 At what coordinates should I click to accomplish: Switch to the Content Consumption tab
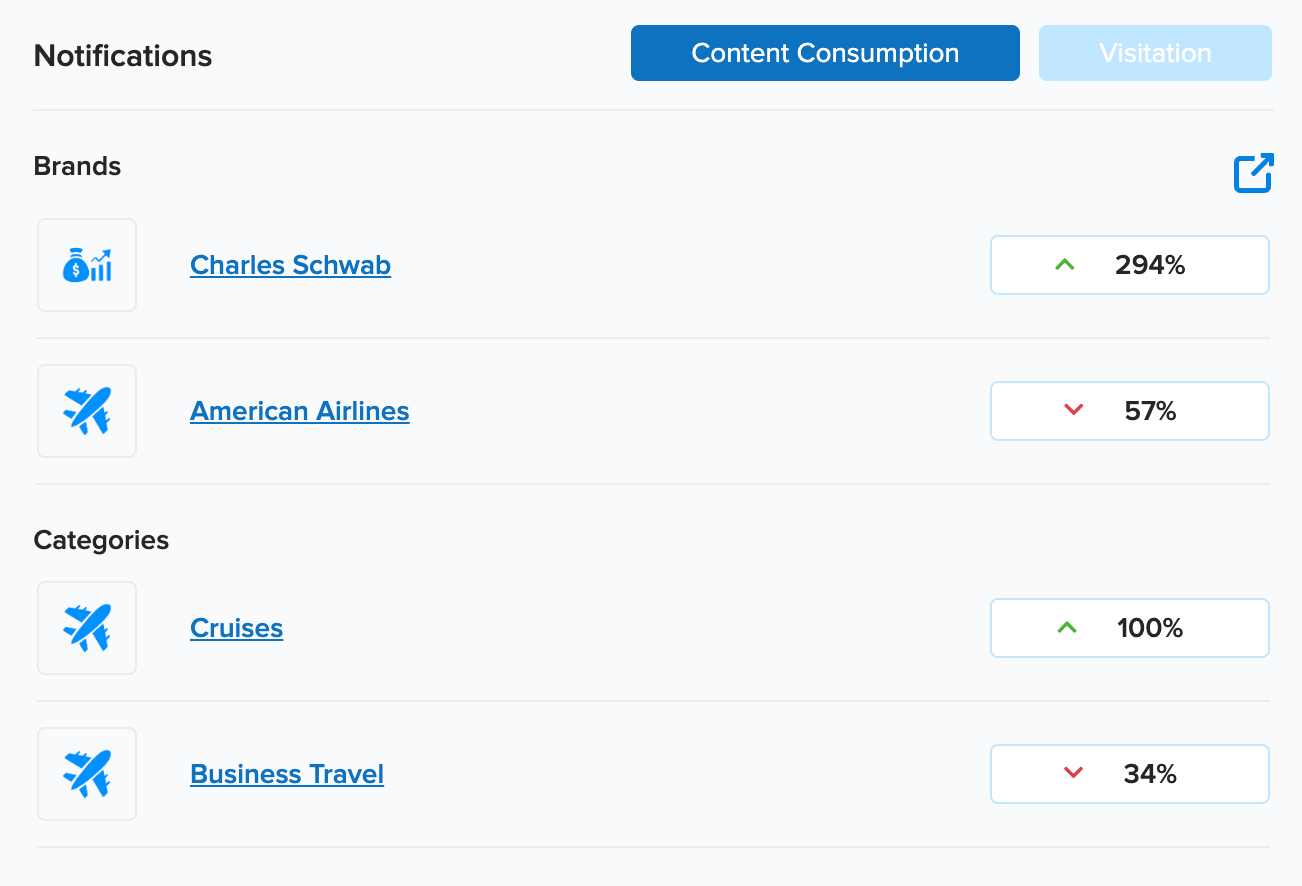coord(825,53)
